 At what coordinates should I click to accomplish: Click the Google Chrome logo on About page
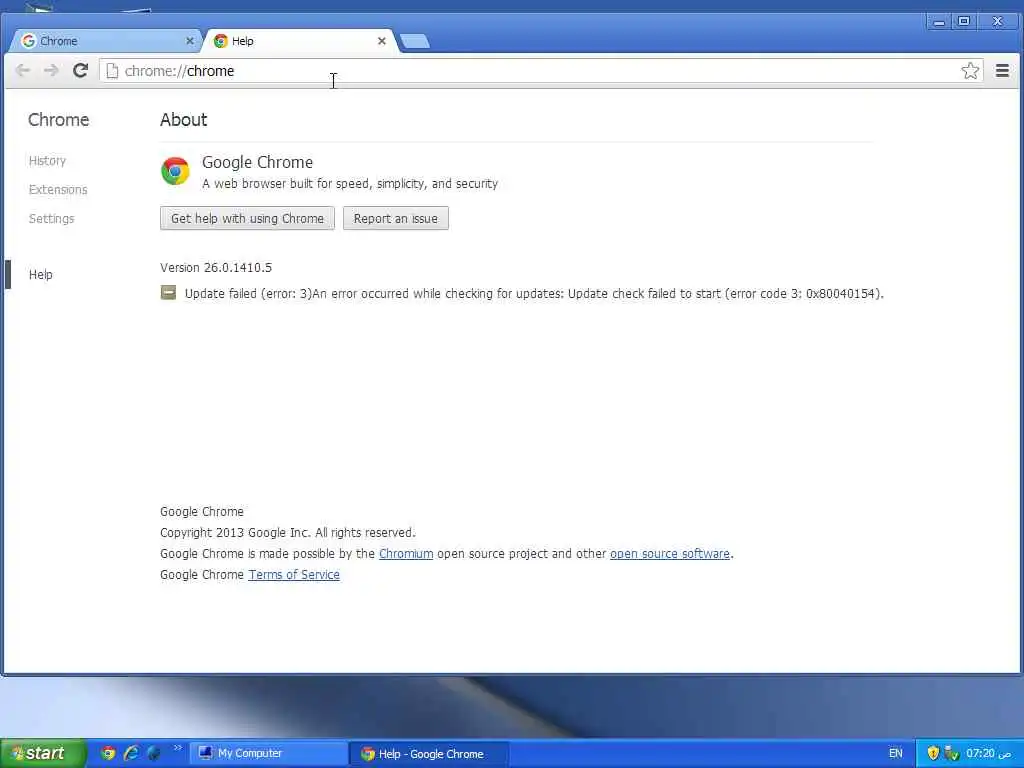[175, 171]
